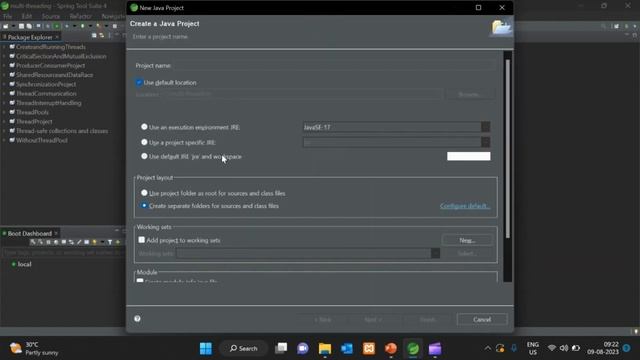The image size is (640, 360).
Task: Select Use project folder as root option
Action: (x=144, y=193)
